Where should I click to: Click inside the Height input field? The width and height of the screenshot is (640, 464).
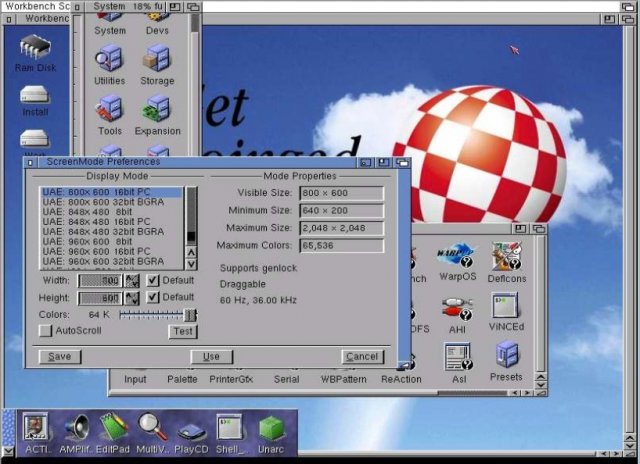click(100, 298)
